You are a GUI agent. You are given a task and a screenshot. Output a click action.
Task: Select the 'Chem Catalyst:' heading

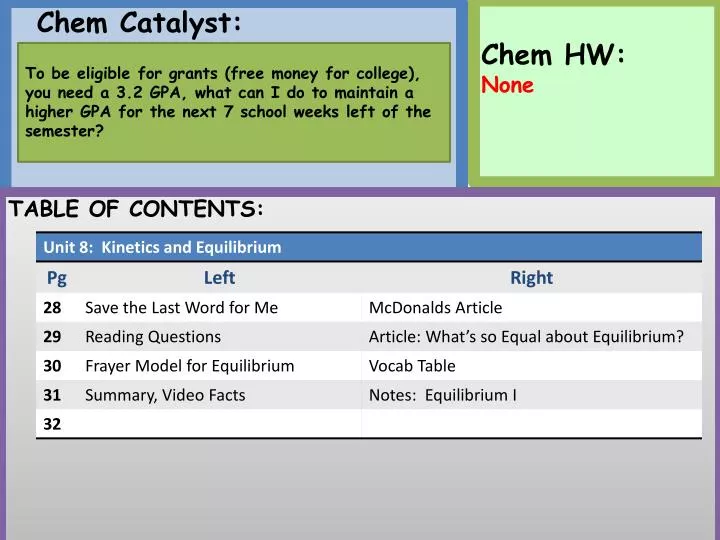[139, 23]
